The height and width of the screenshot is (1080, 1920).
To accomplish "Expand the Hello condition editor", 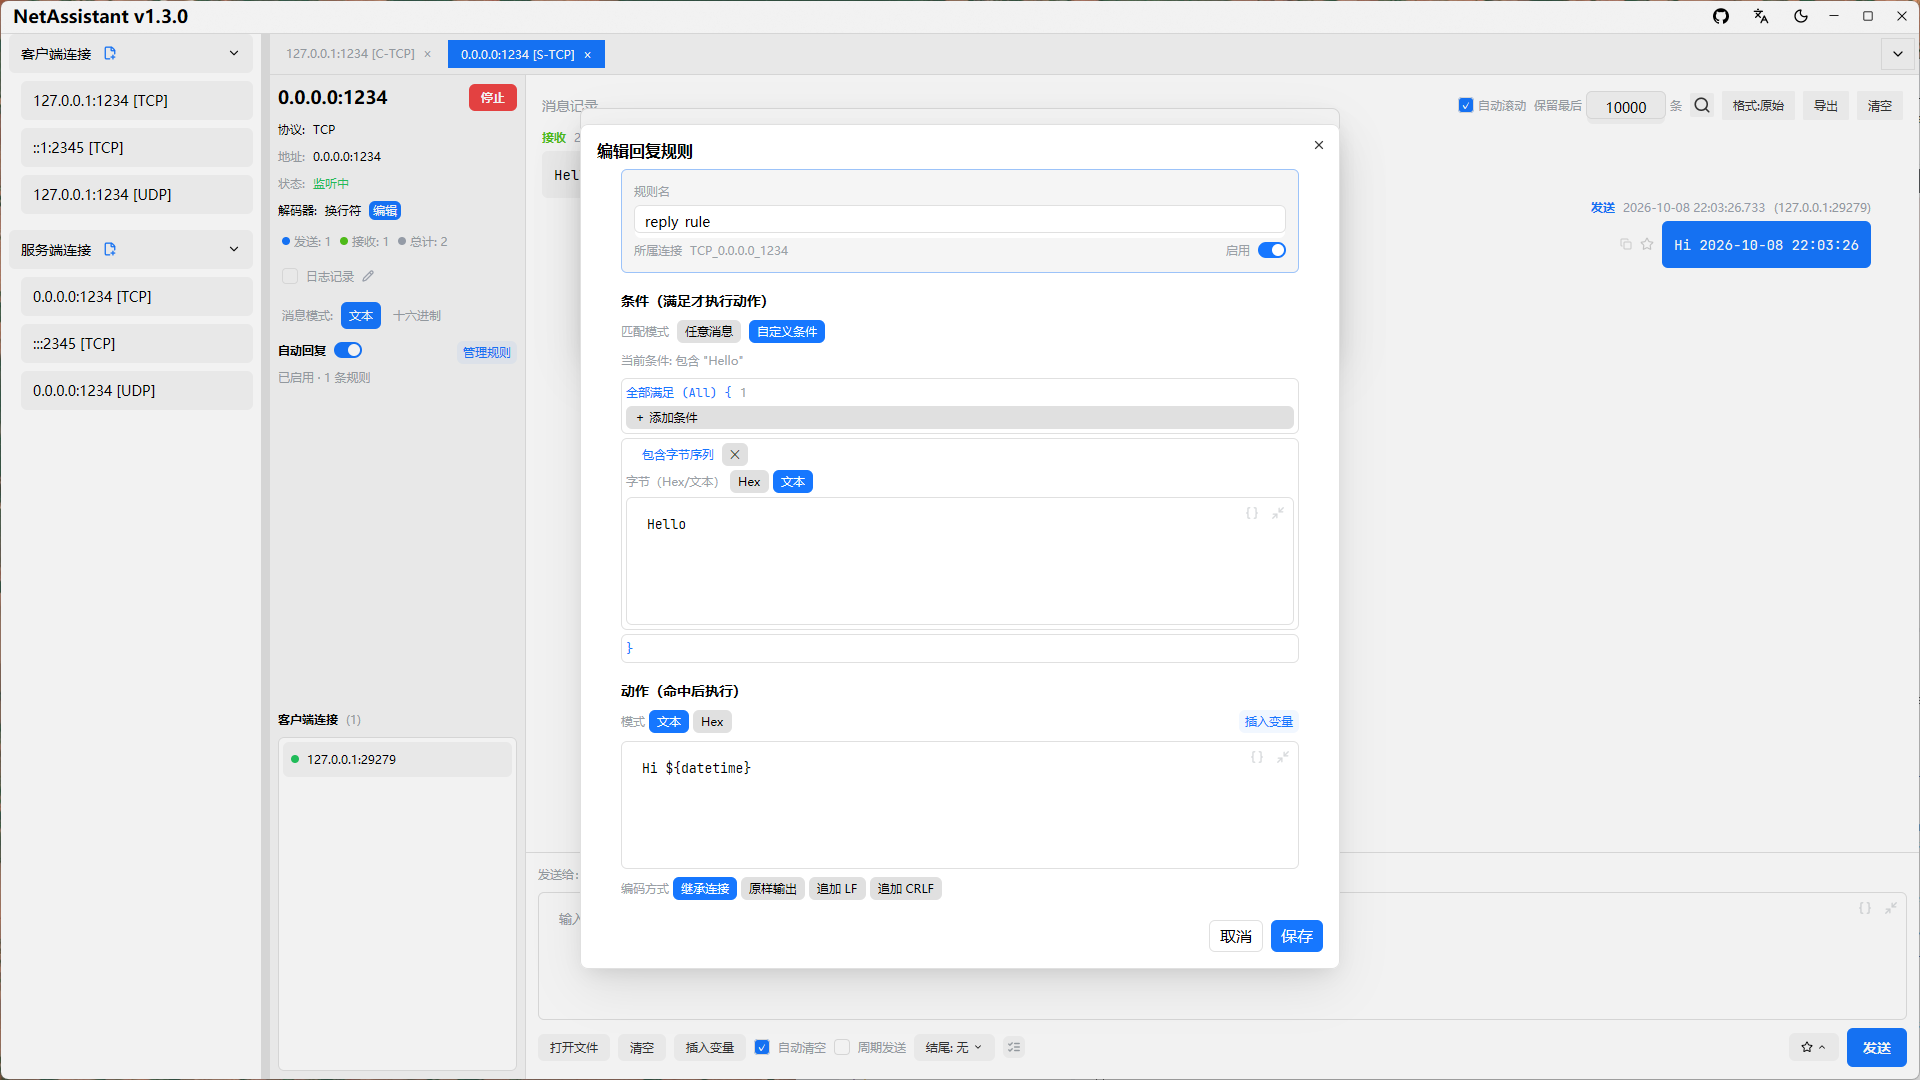I will coord(1278,513).
